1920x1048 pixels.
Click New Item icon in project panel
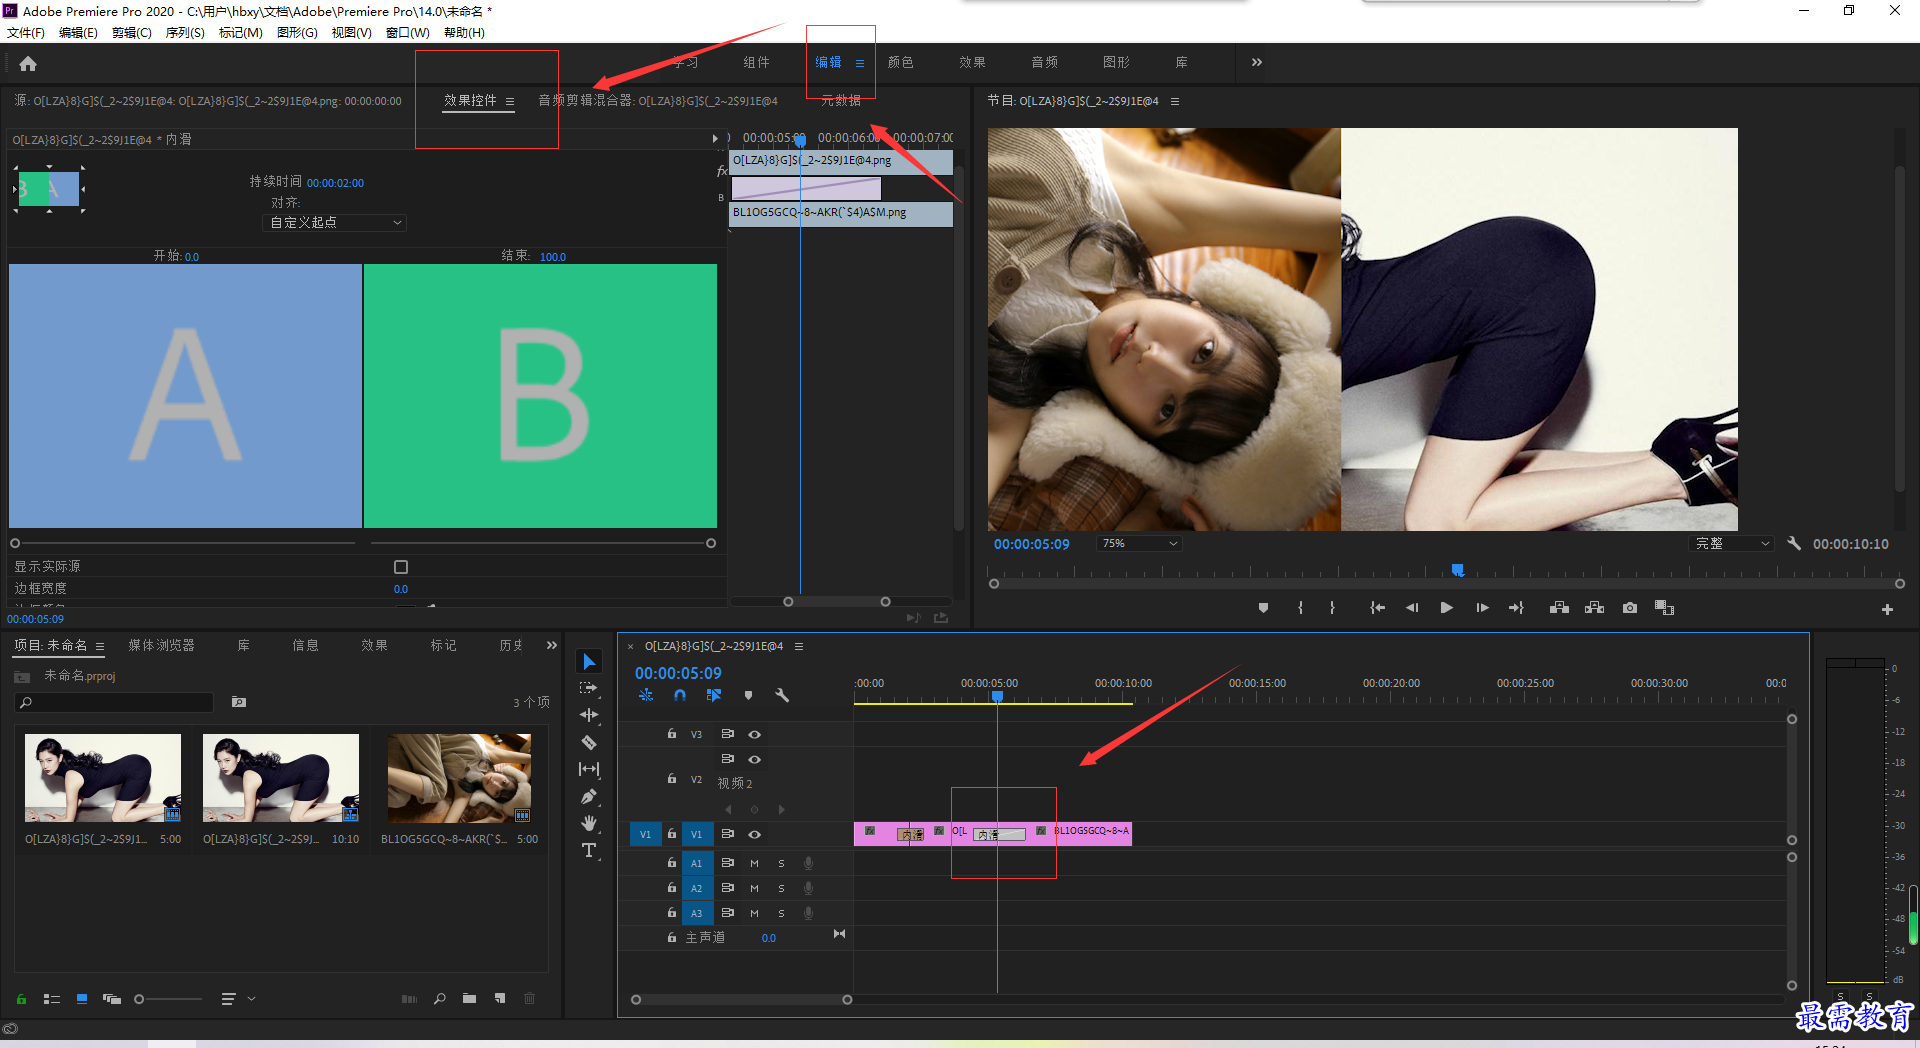coord(500,999)
